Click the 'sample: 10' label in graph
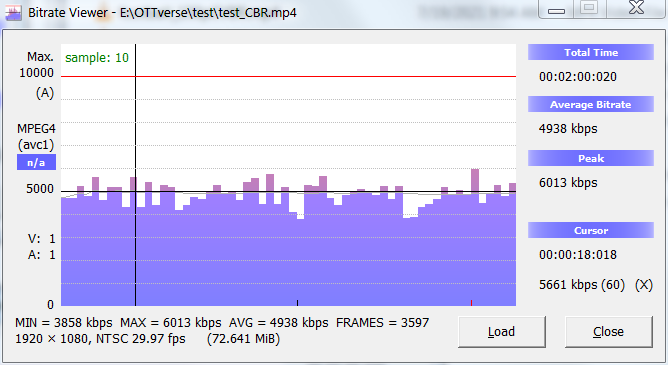The image size is (668, 365). (97, 57)
